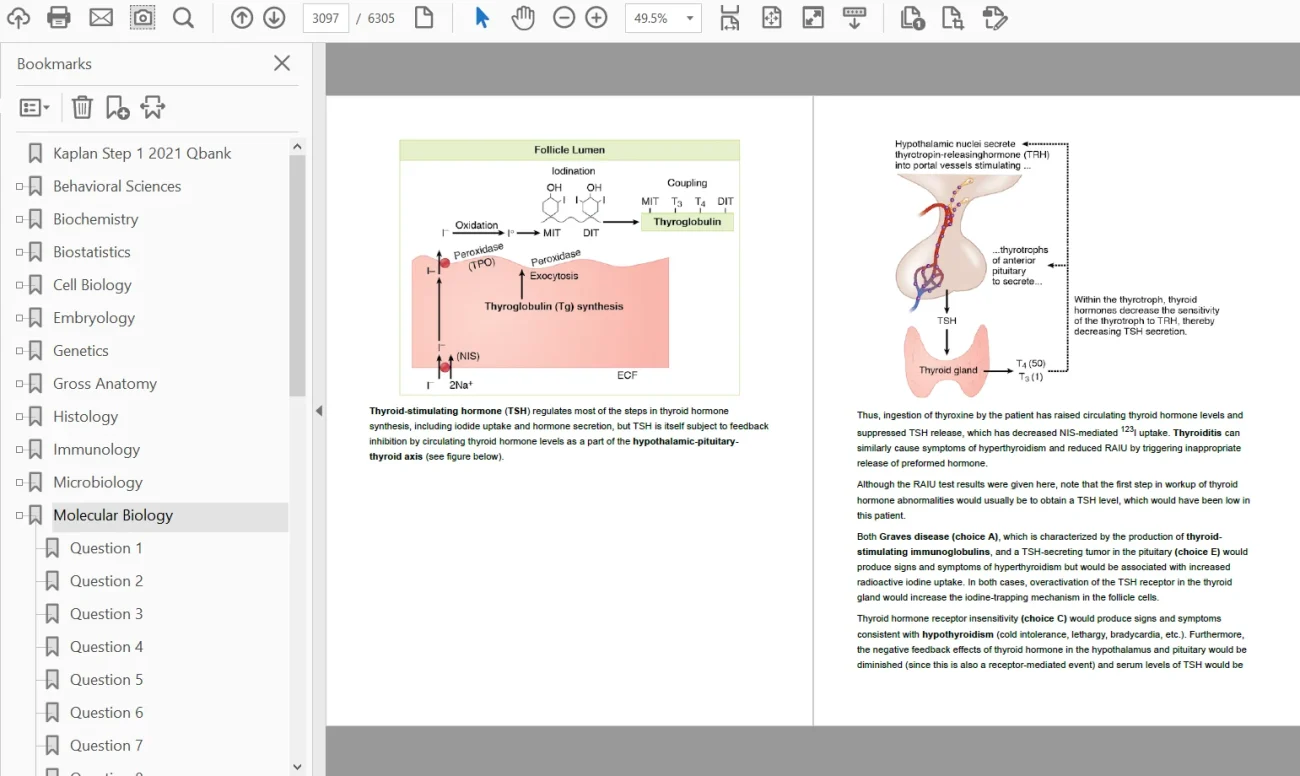Expand the Biostatistics bookmark node

pos(19,252)
